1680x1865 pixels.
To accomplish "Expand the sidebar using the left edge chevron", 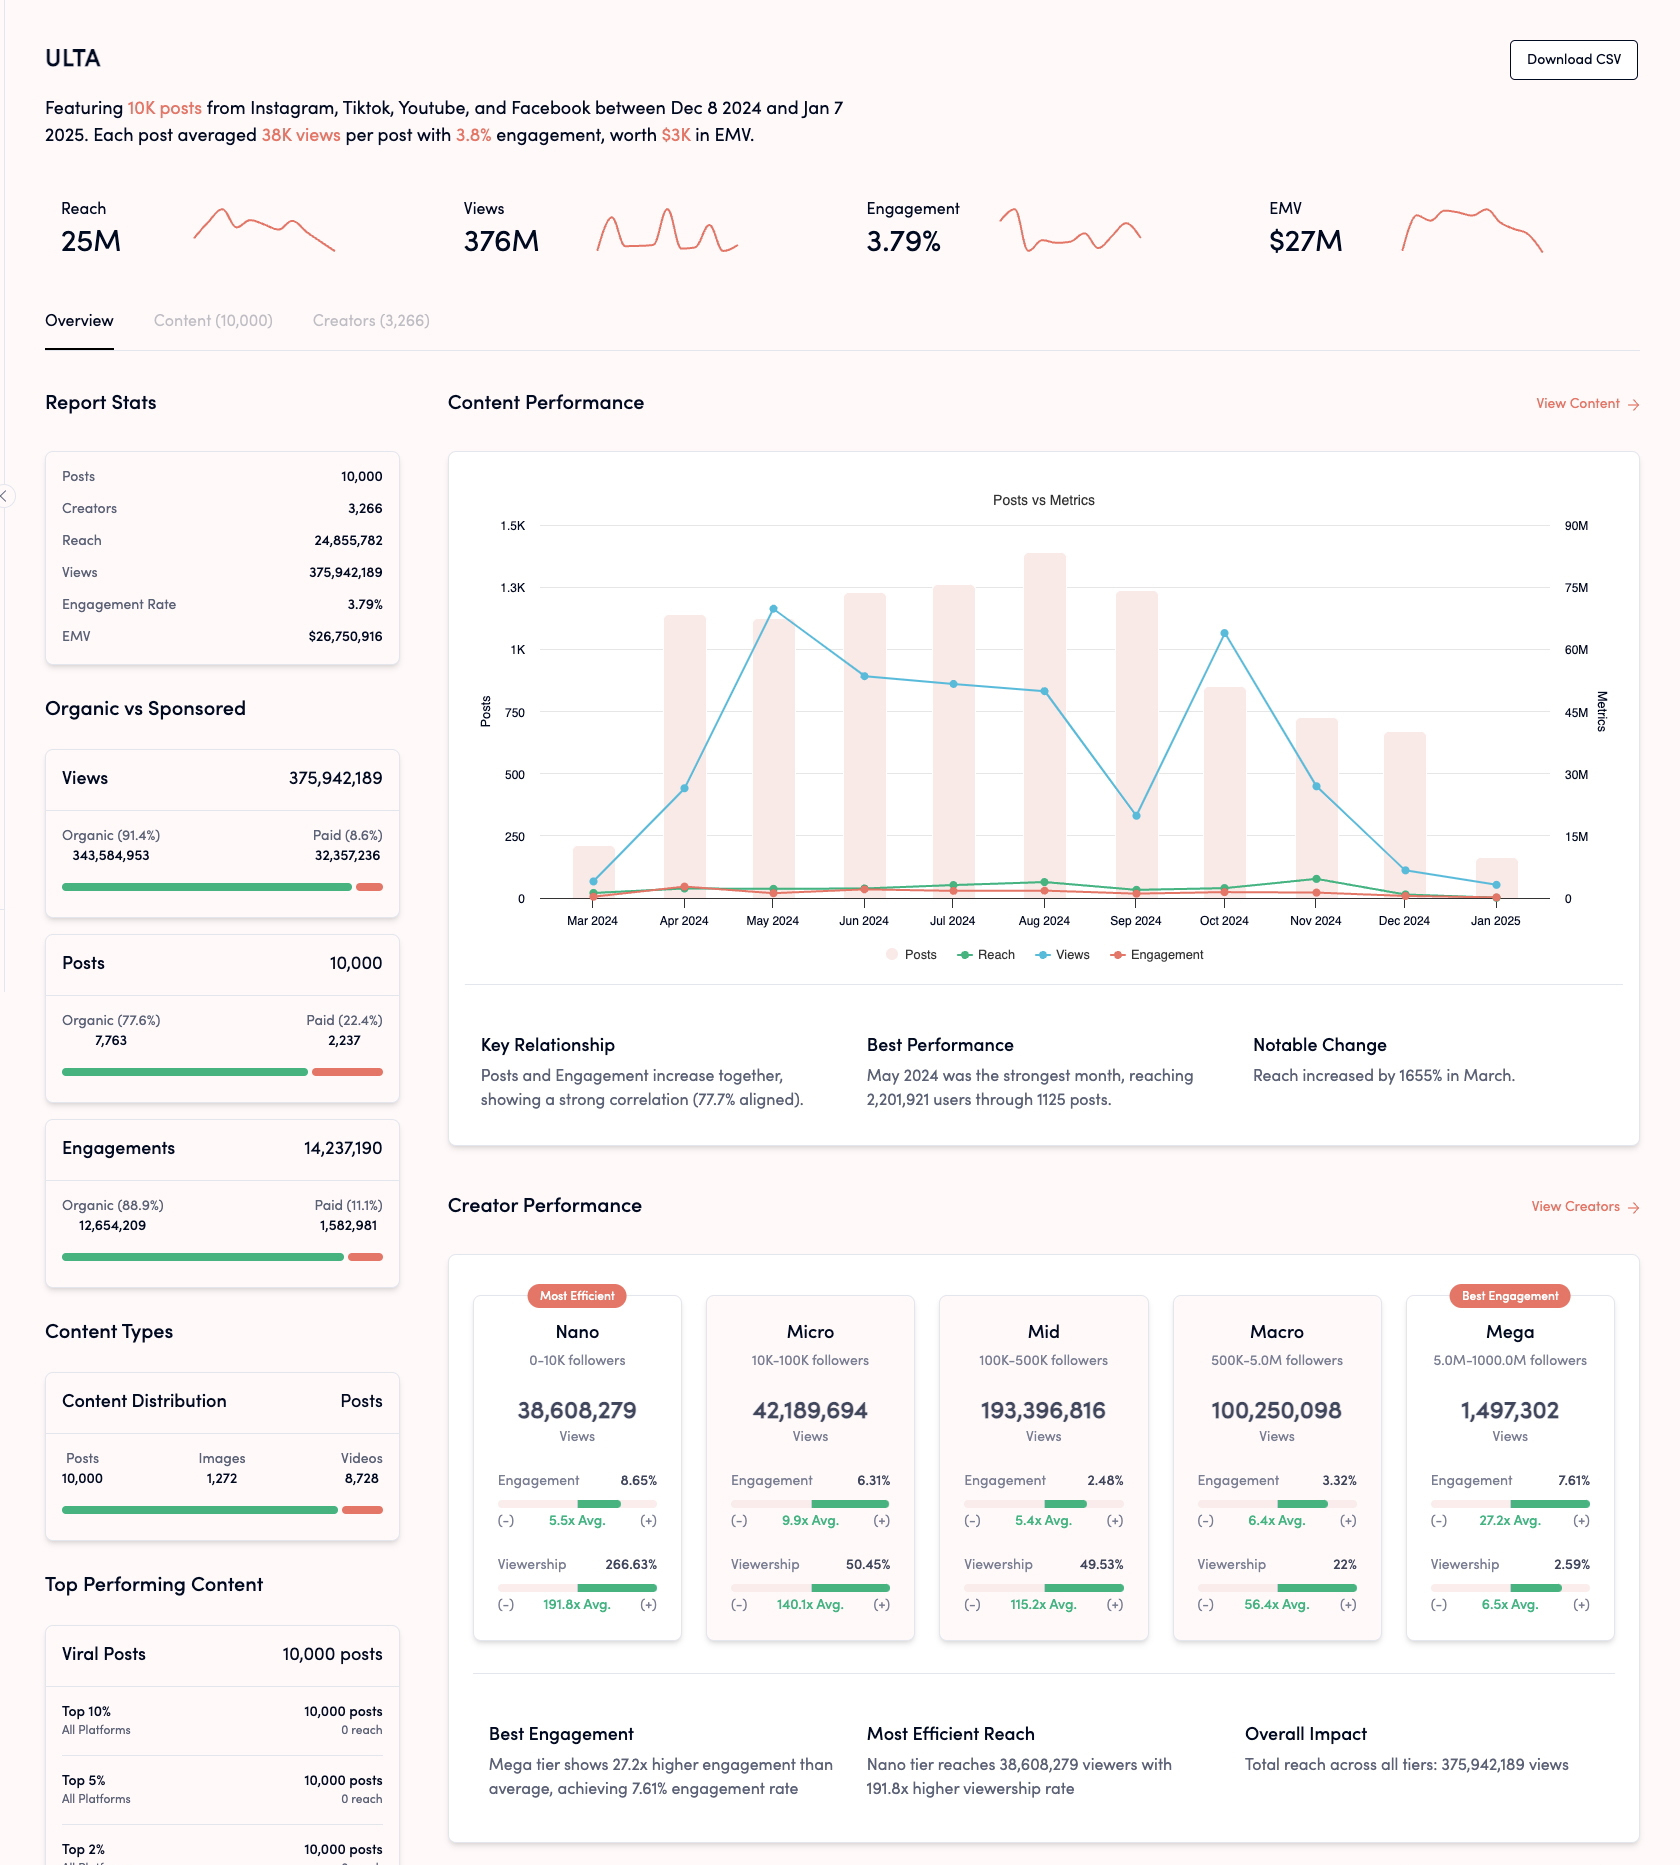I will tap(5, 496).
